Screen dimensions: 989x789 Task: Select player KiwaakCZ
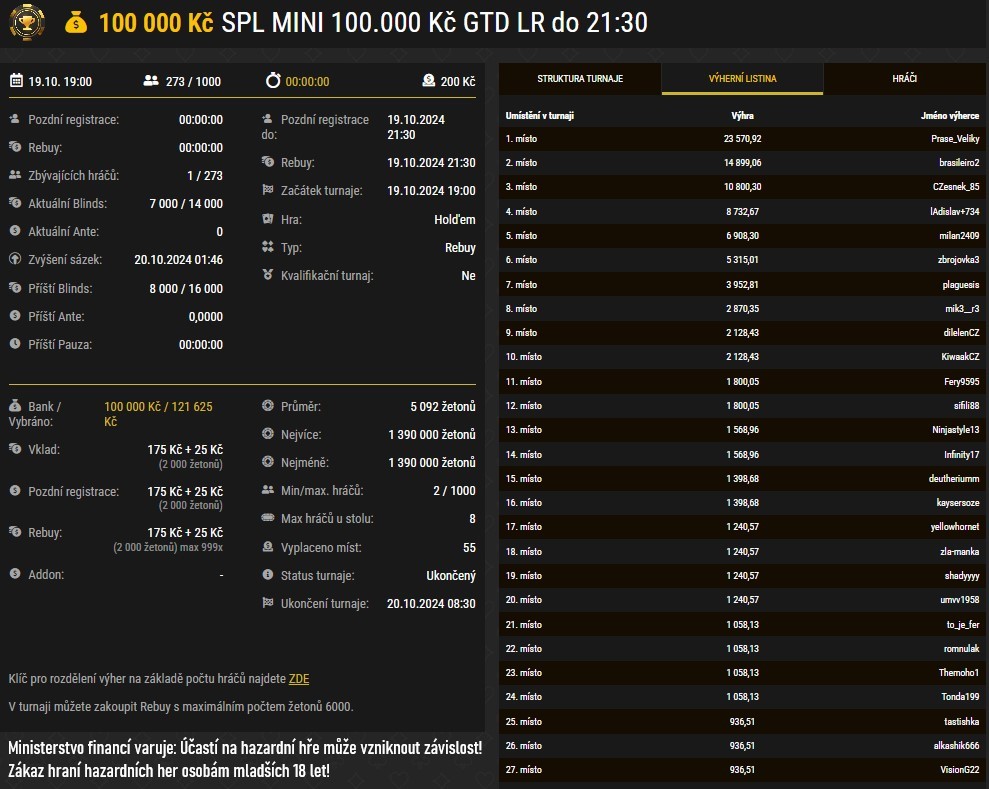click(960, 356)
